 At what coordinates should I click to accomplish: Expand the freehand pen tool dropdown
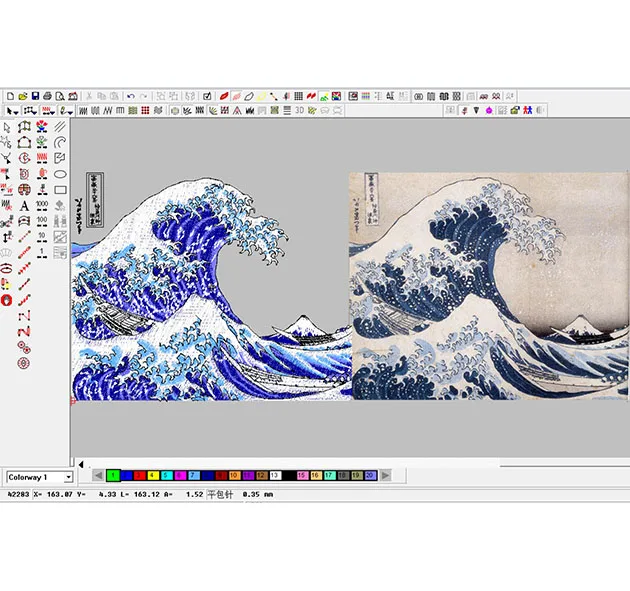pos(71,112)
